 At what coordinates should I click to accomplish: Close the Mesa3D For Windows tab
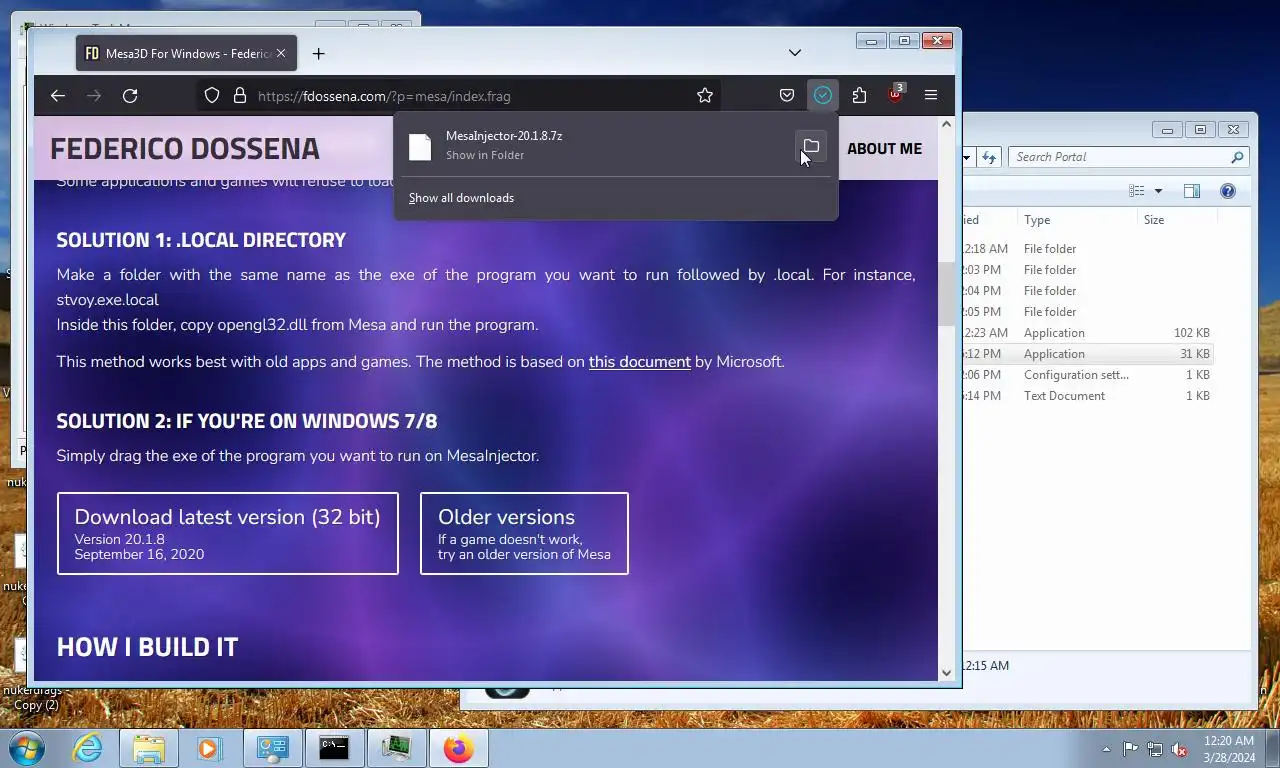282,54
